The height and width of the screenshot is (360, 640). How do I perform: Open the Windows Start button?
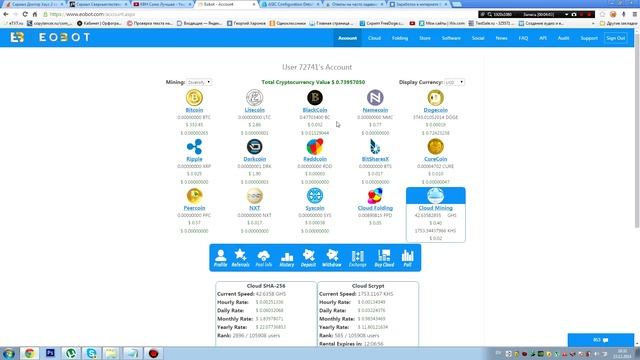point(9,353)
